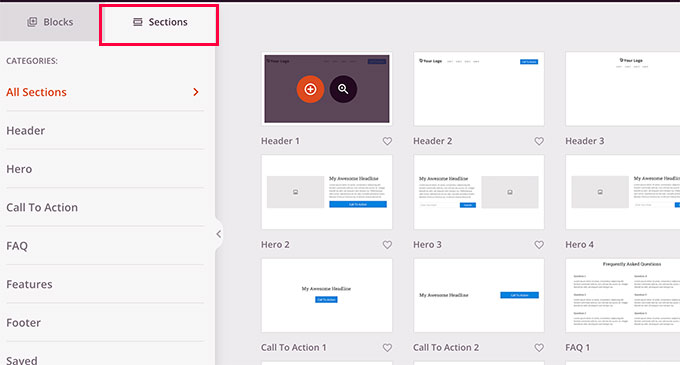680x365 pixels.
Task: Click the Header 1 label
Action: (x=280, y=141)
